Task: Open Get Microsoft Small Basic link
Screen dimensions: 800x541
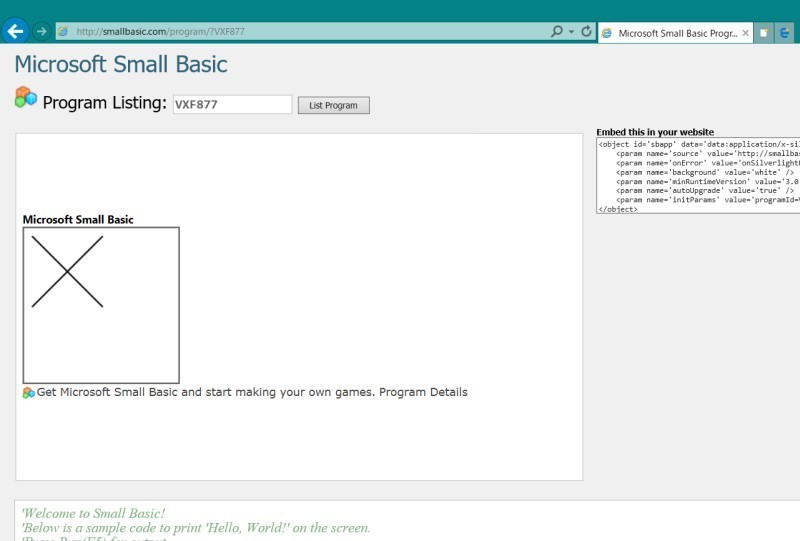Action: pos(206,392)
